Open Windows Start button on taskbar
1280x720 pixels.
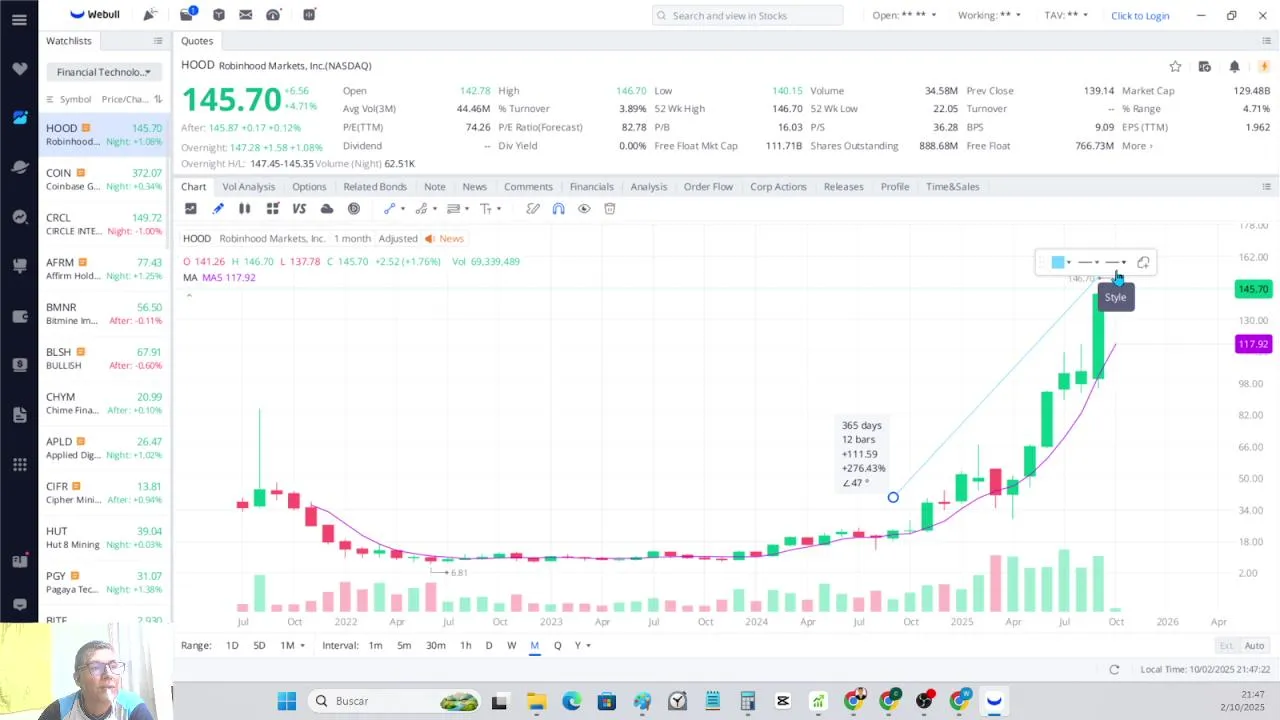(x=287, y=701)
